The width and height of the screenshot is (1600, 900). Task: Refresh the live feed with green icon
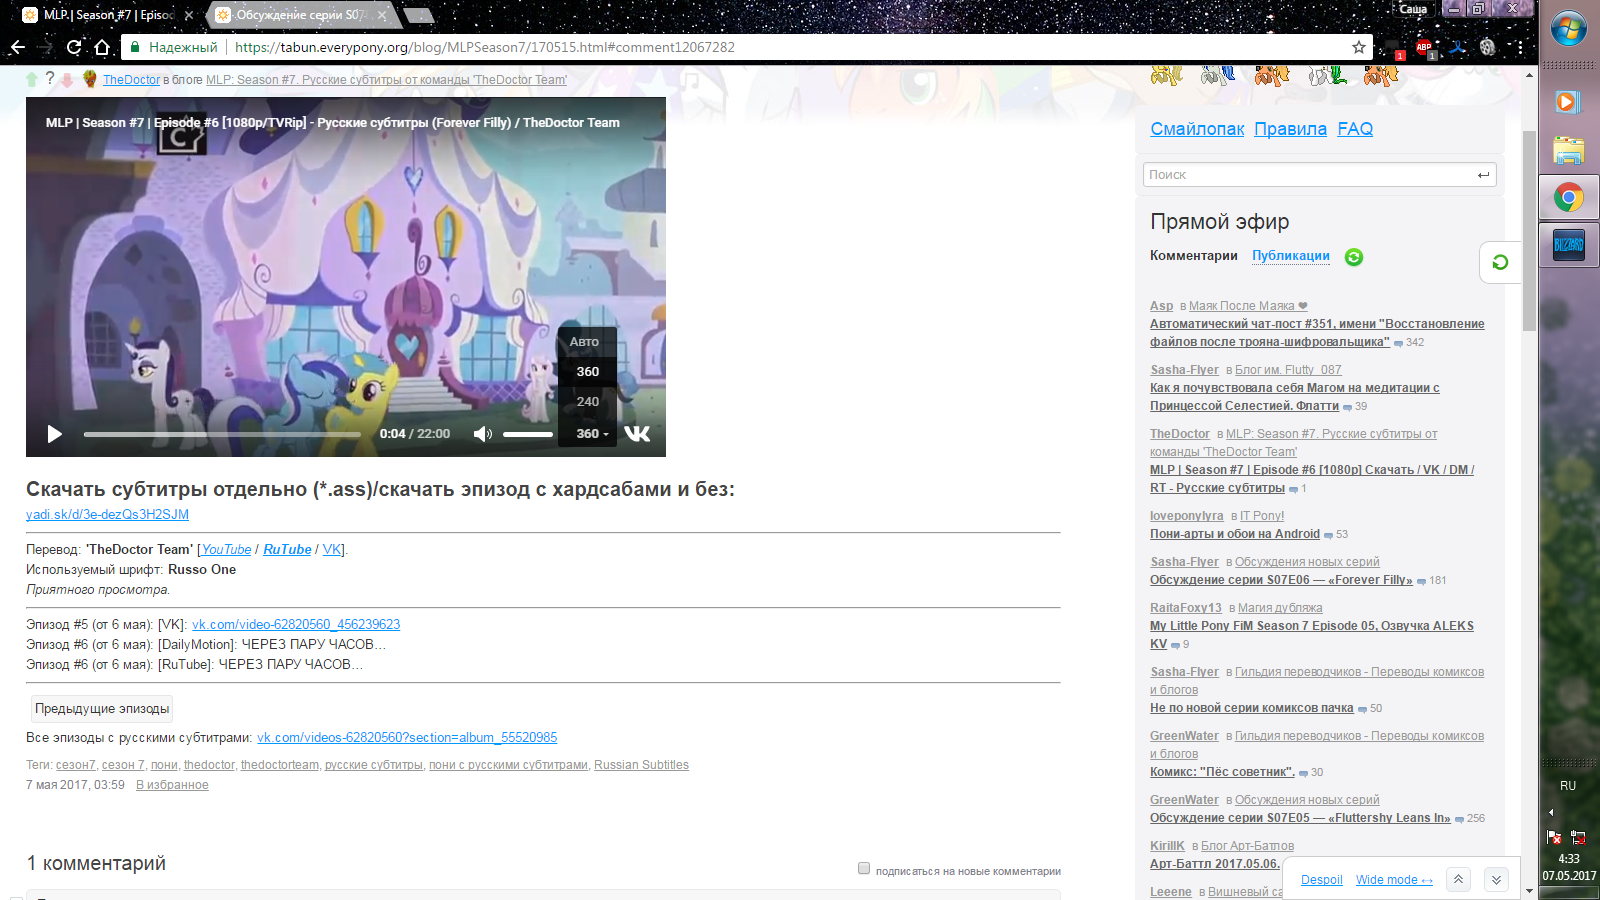(1354, 257)
